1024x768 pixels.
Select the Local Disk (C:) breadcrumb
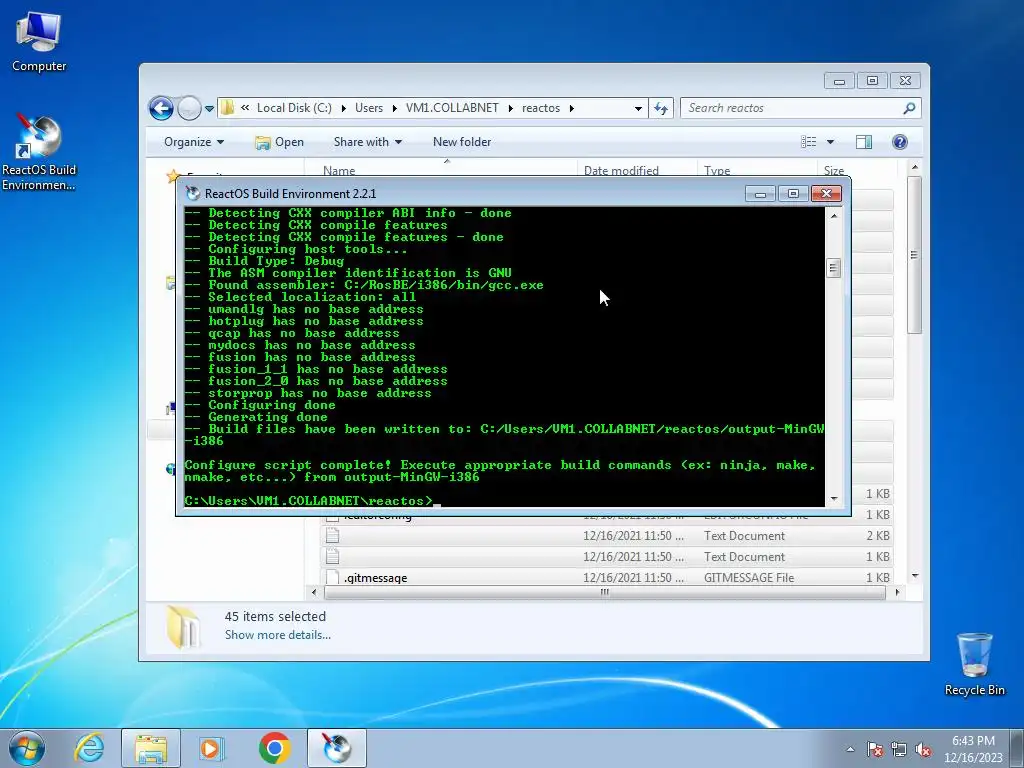click(x=294, y=108)
